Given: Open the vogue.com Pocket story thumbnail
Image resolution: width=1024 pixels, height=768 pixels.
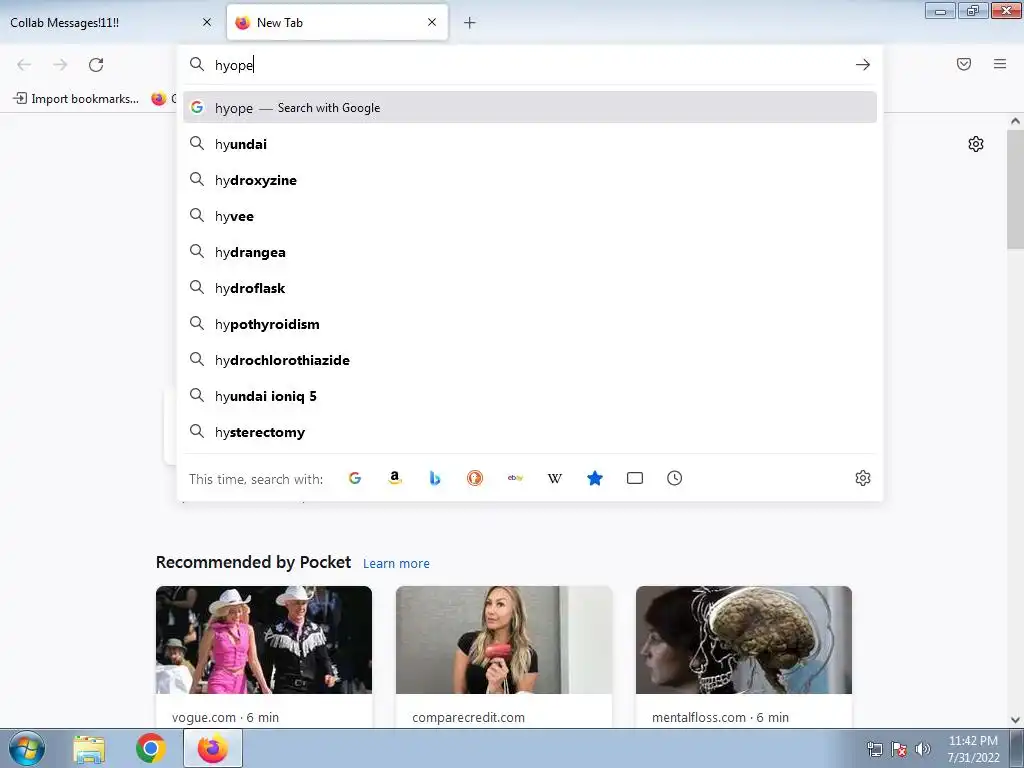Looking at the screenshot, I should (264, 639).
